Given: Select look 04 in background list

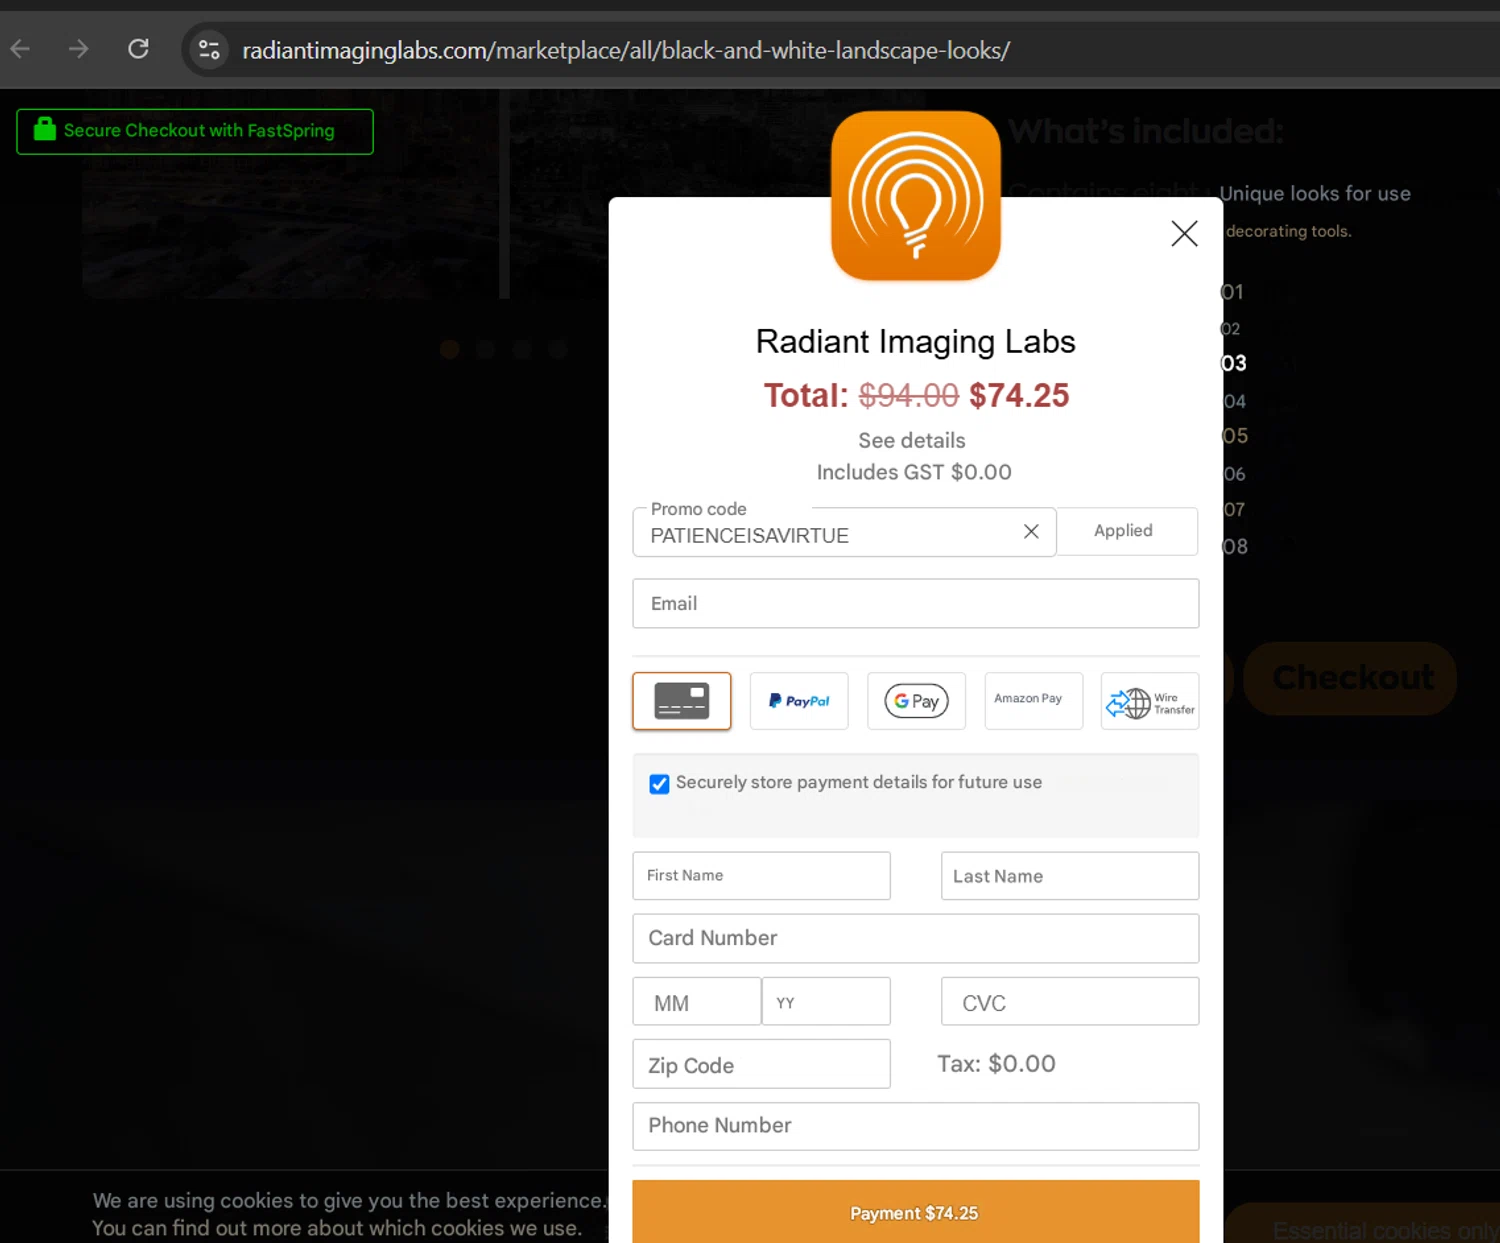Looking at the screenshot, I should 1234,401.
